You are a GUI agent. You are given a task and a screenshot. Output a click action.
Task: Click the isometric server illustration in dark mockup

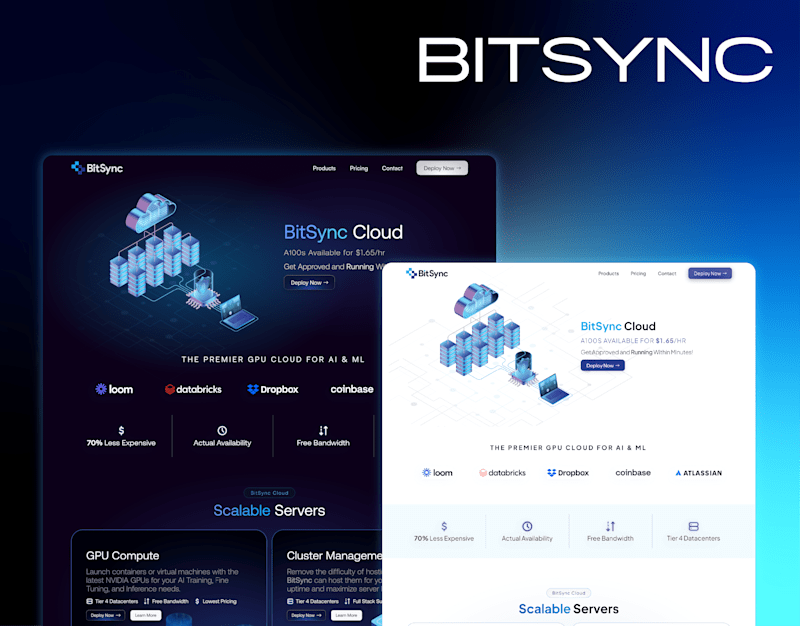[x=184, y=262]
